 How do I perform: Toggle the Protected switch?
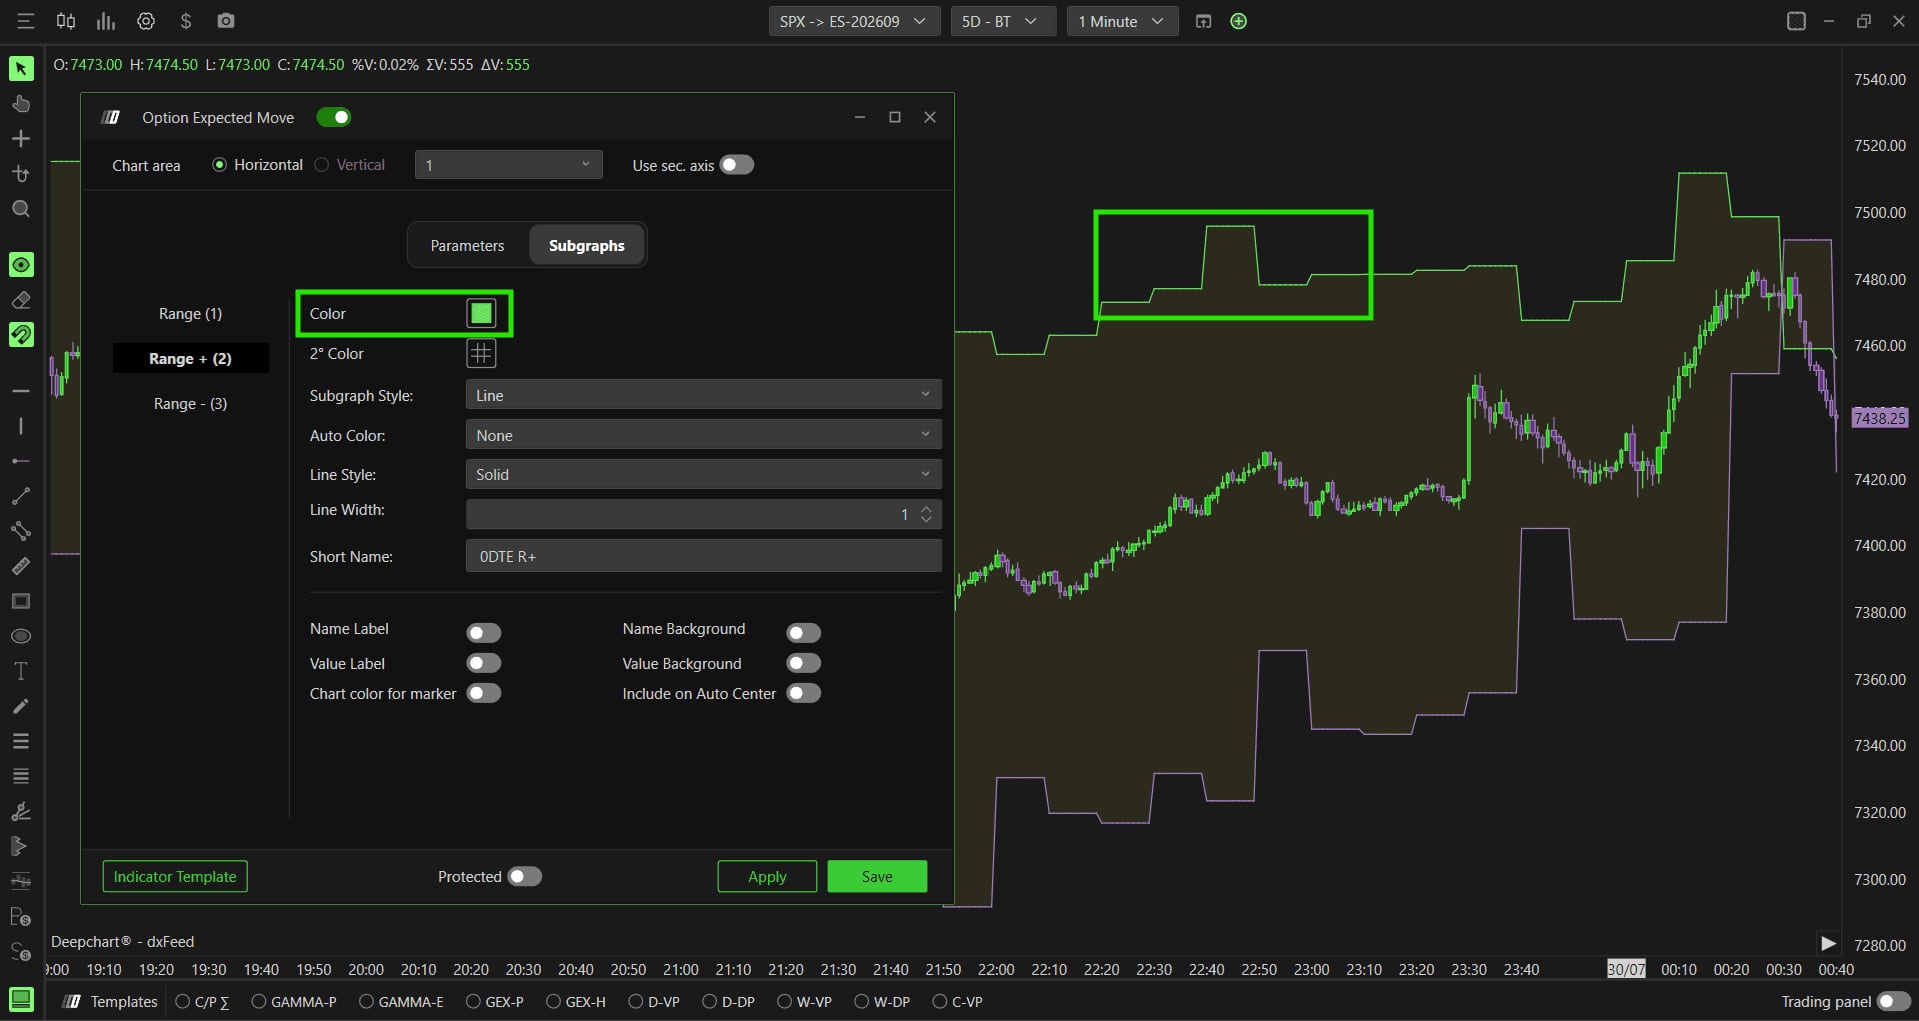[525, 876]
